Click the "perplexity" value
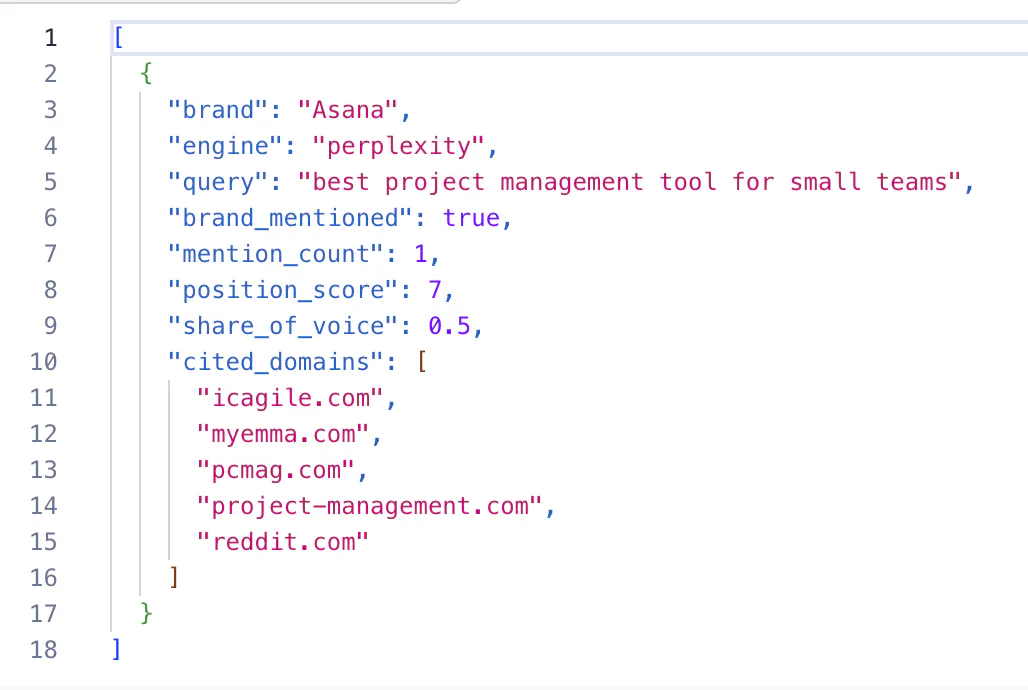This screenshot has width=1028, height=690. (x=398, y=146)
